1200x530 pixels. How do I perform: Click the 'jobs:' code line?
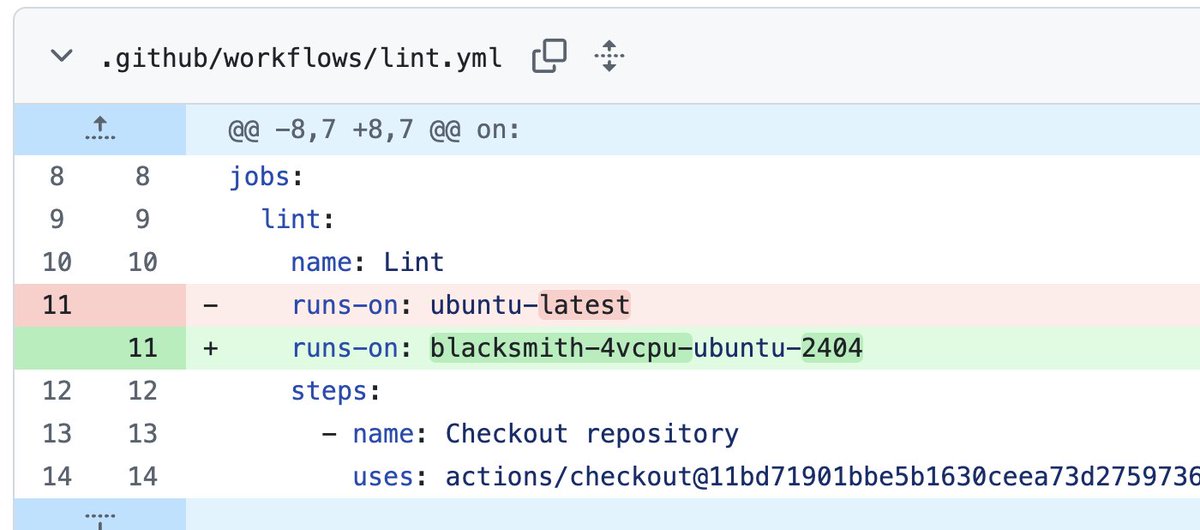tap(266, 177)
